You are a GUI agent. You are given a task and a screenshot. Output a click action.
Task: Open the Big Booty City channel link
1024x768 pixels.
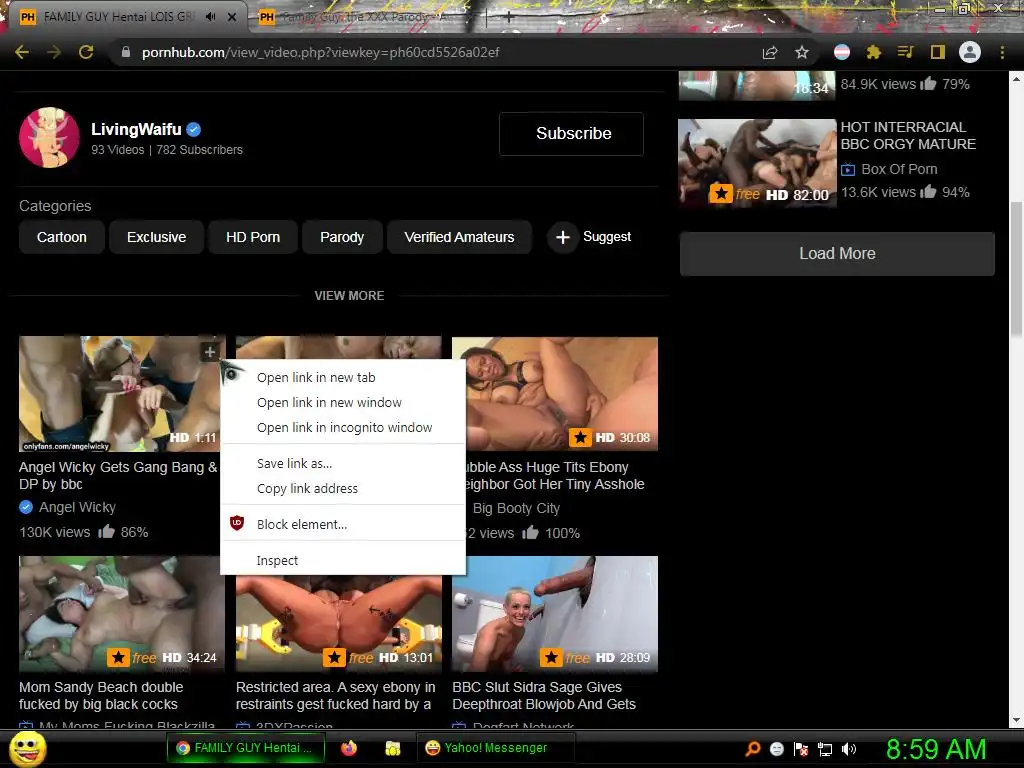tap(516, 508)
